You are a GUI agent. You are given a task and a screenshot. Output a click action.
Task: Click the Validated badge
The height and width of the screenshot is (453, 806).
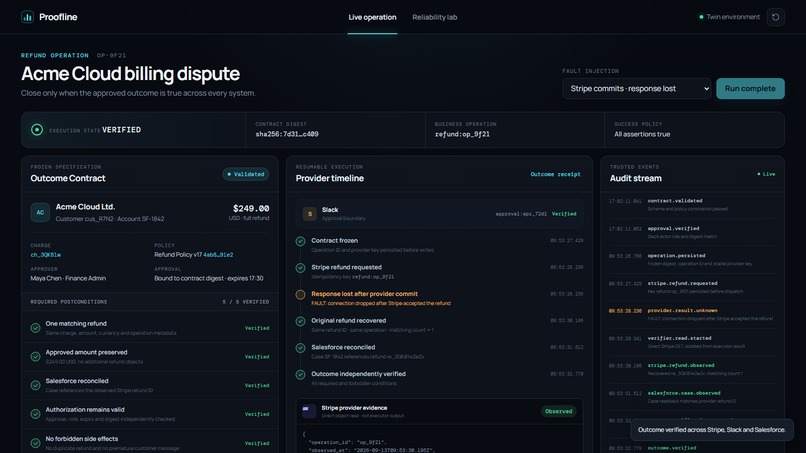(x=246, y=174)
